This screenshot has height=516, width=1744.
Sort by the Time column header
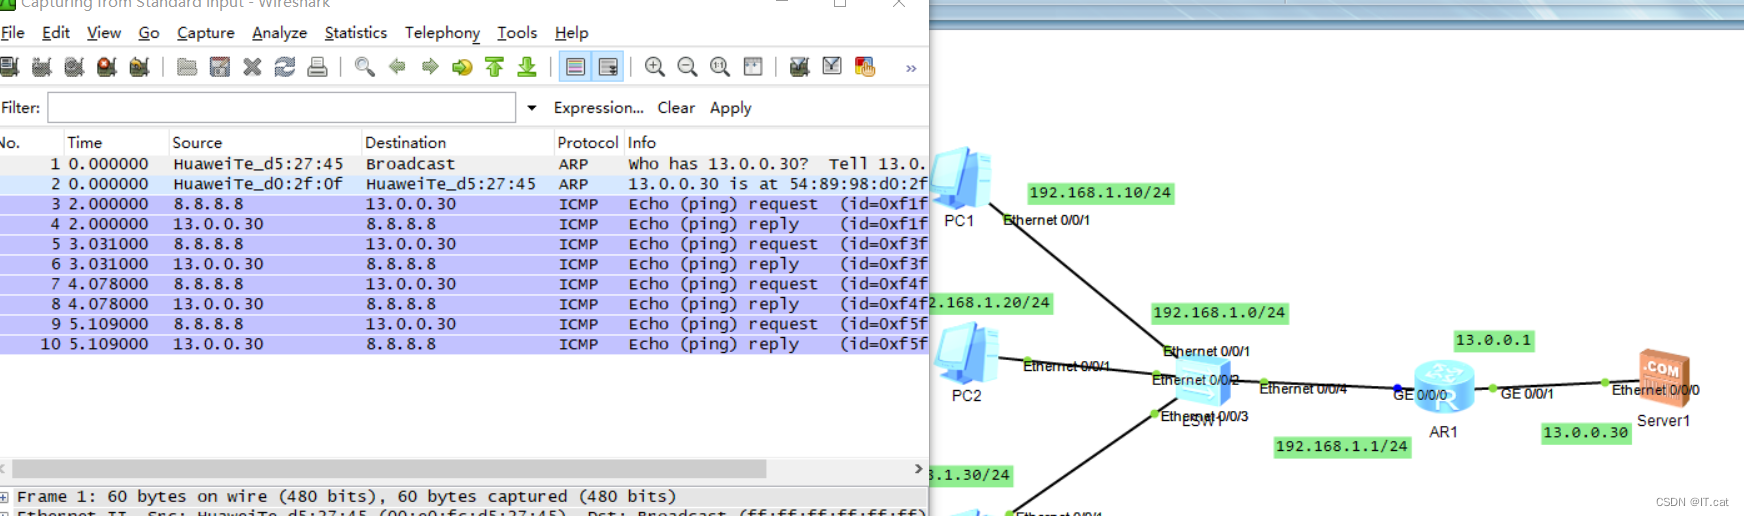[114, 142]
